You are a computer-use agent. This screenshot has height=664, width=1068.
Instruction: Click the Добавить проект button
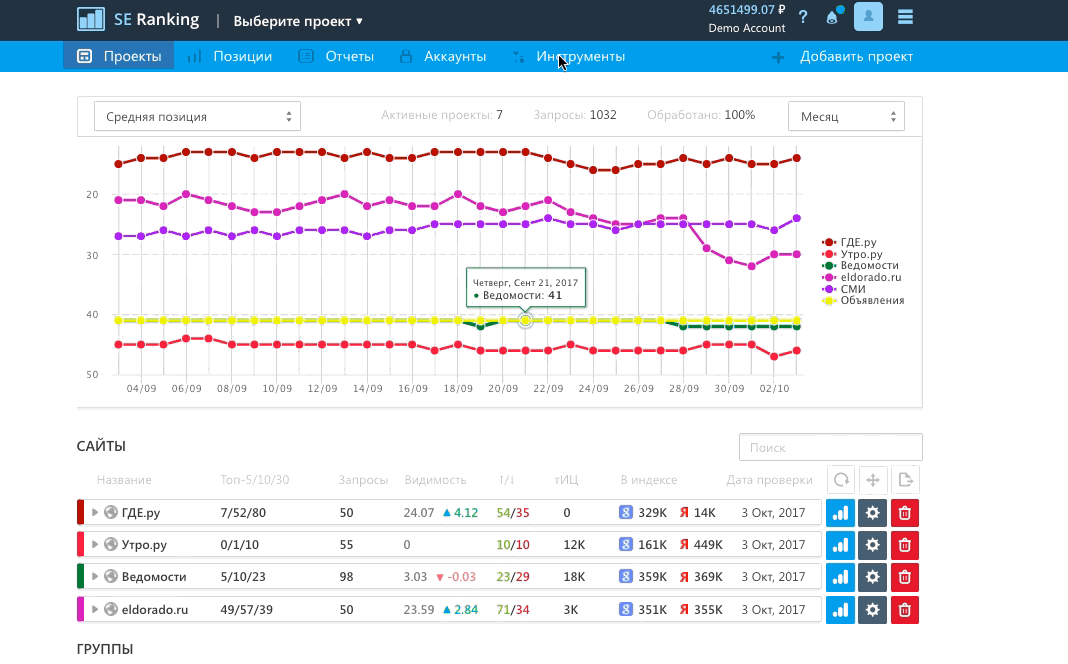pos(843,57)
